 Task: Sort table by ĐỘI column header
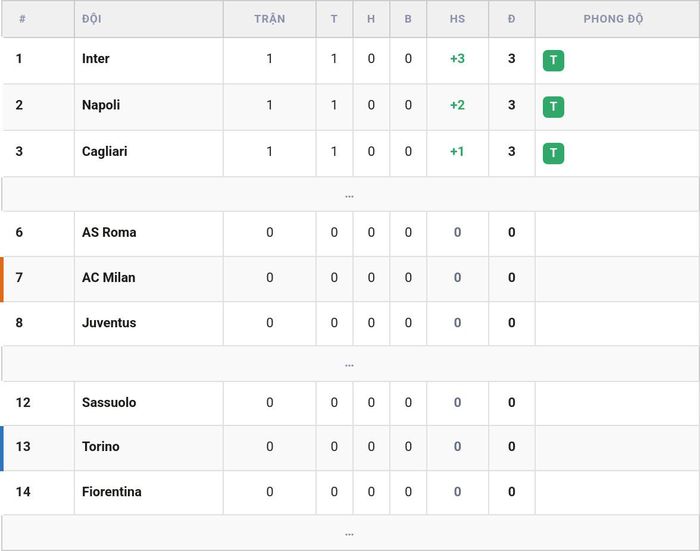pyautogui.click(x=92, y=19)
